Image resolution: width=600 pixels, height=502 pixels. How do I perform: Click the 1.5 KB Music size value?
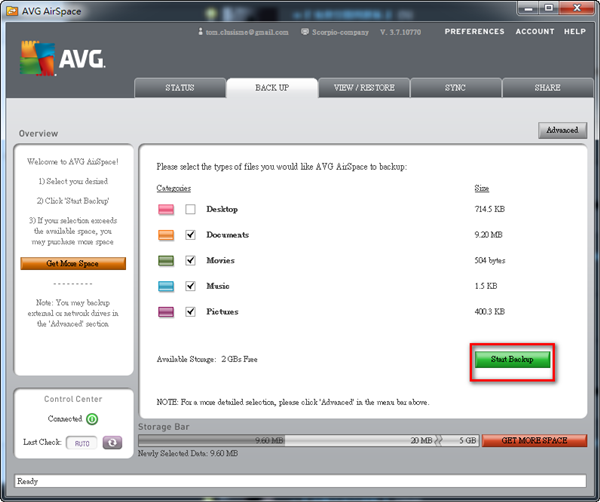pyautogui.click(x=486, y=286)
